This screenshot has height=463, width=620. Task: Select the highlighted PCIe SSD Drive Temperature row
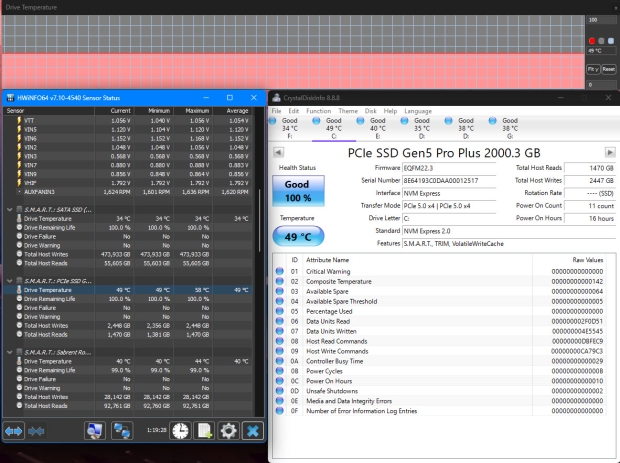click(128, 290)
